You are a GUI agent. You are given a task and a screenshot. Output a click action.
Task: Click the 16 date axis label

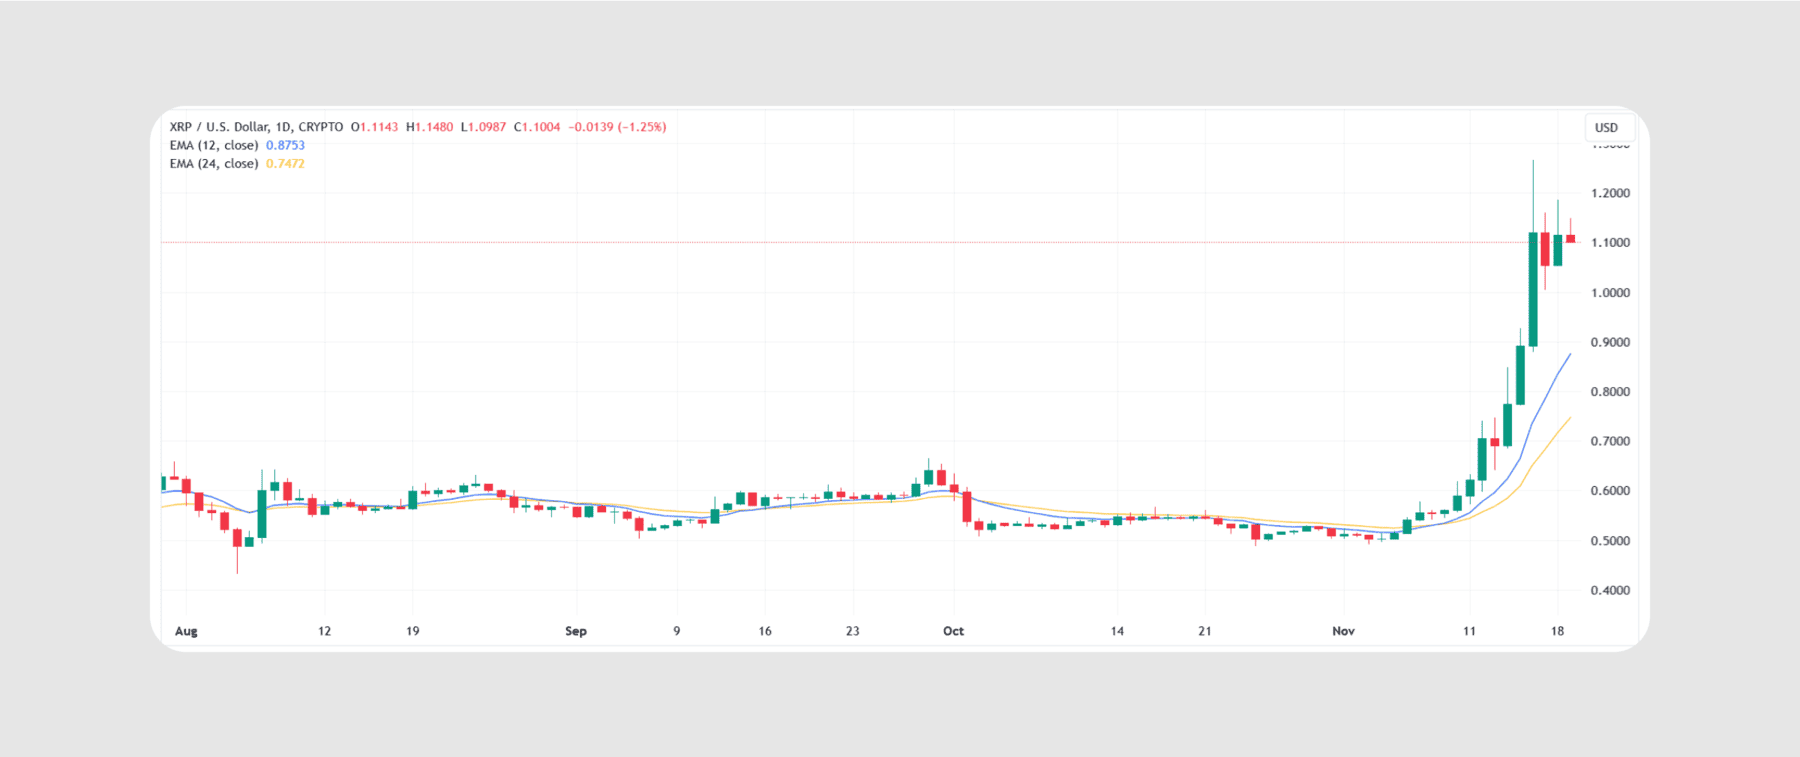pos(765,631)
